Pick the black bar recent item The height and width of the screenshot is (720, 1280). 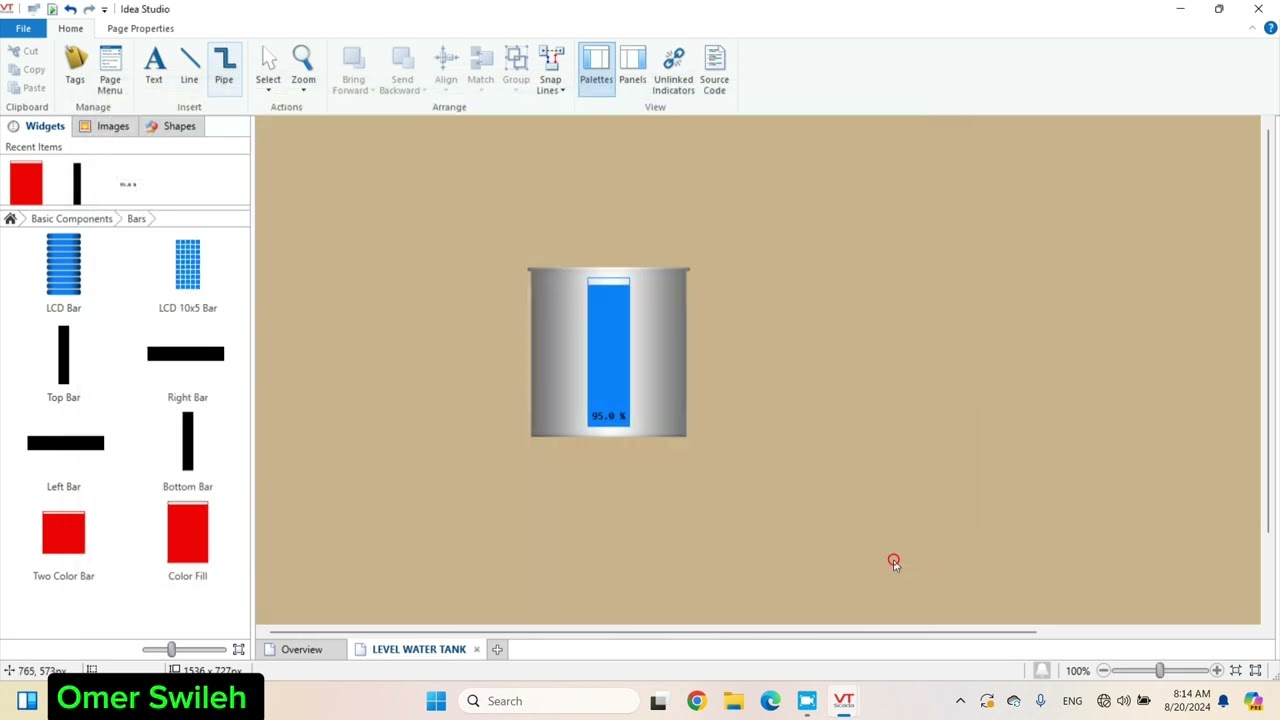pyautogui.click(x=77, y=184)
